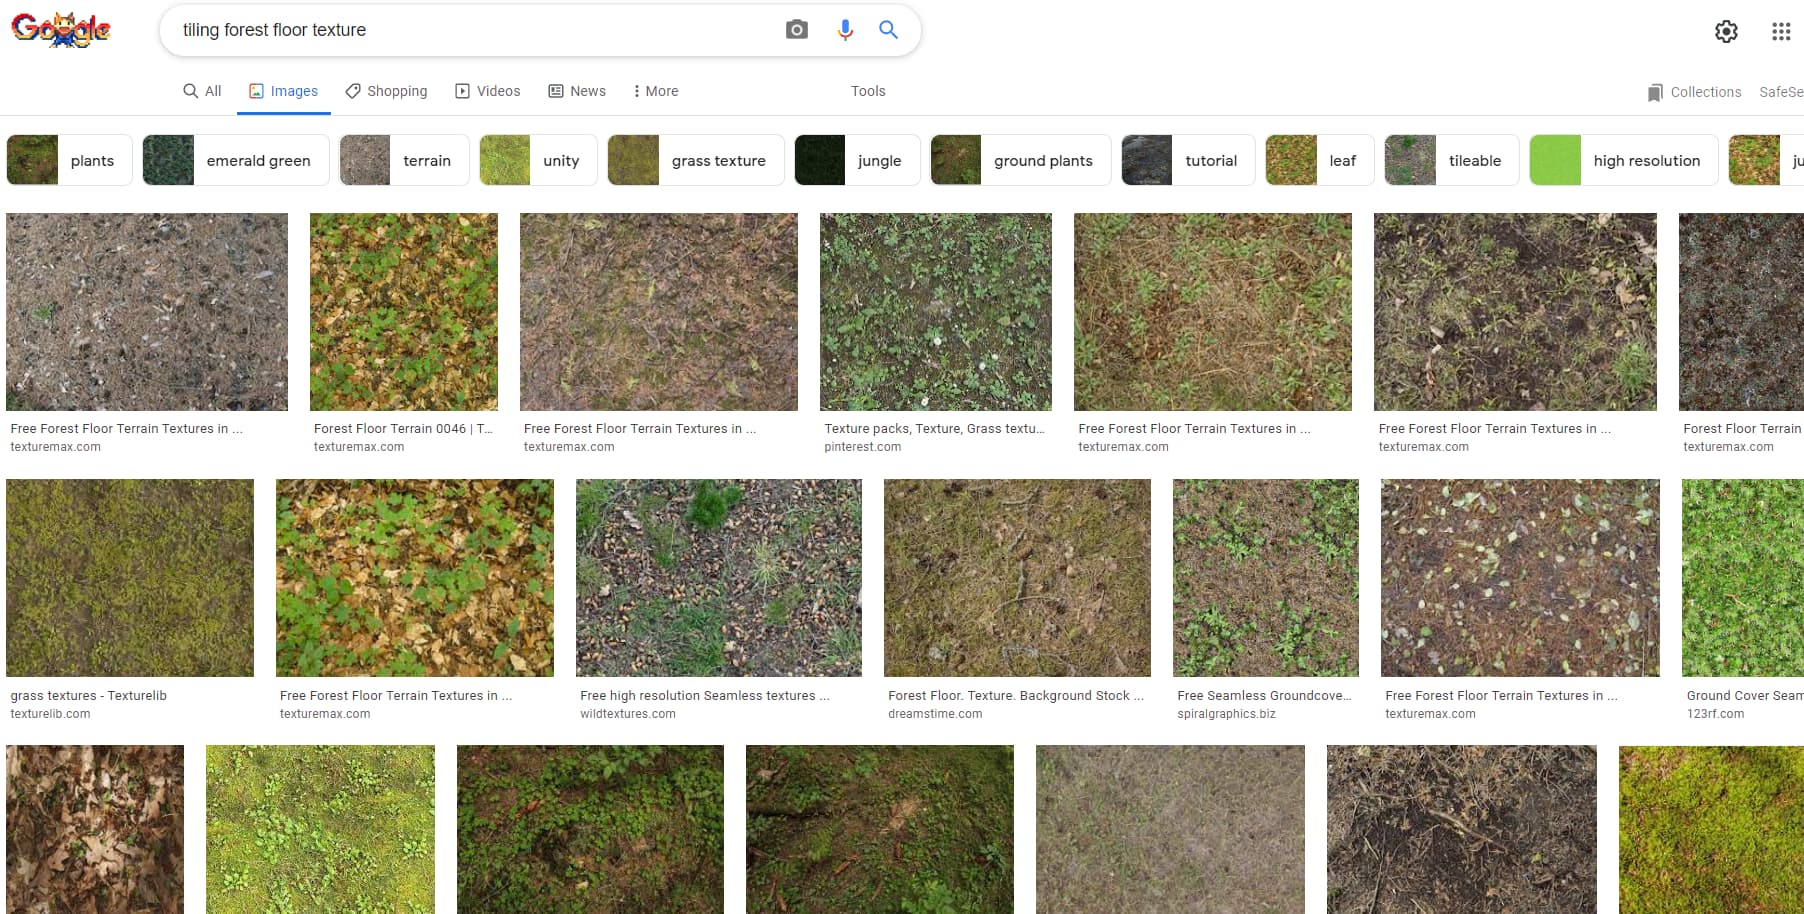Start voice search with microphone icon

(x=845, y=30)
